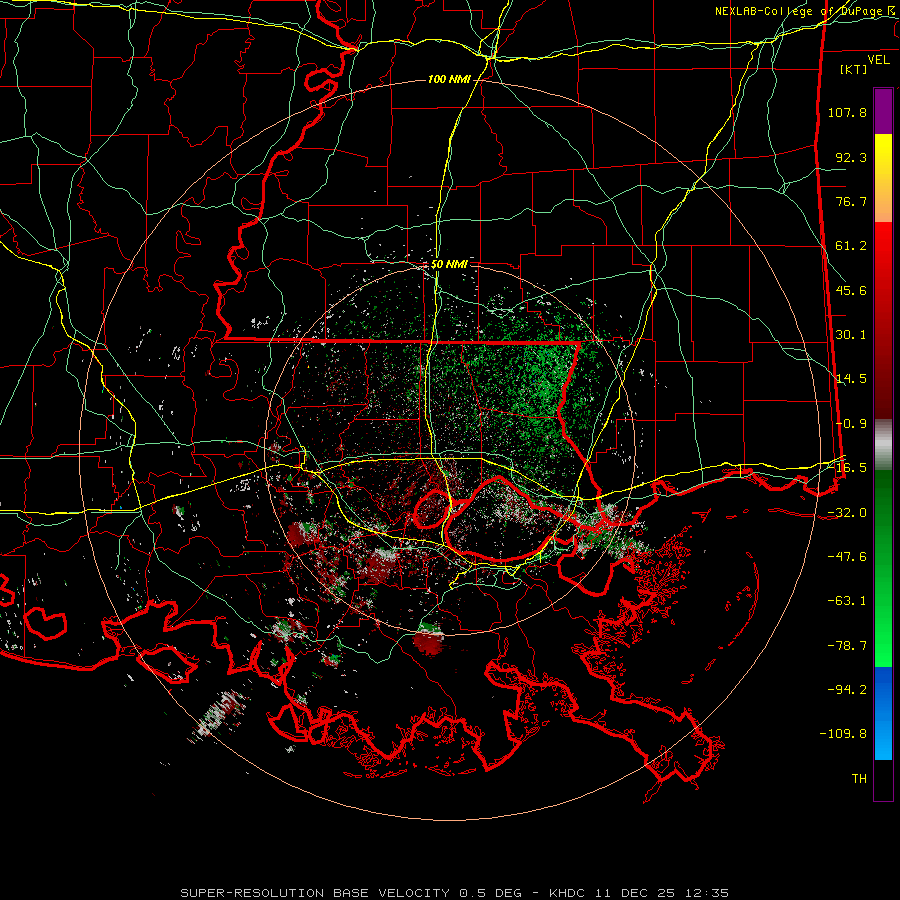This screenshot has width=900, height=900.
Task: Click the -0.9 velocity scale value
Action: pyautogui.click(x=851, y=424)
